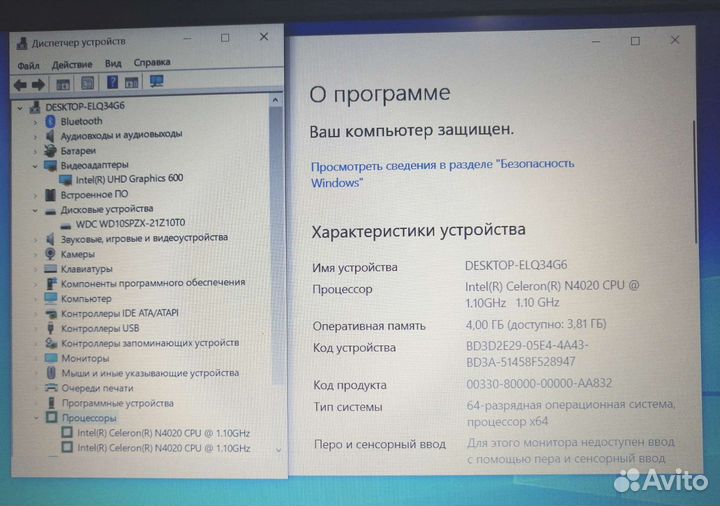Image resolution: width=720 pixels, height=506 pixels.
Task: Click the DESKTOP-ELQ34G6 computer root icon
Action: 35,107
